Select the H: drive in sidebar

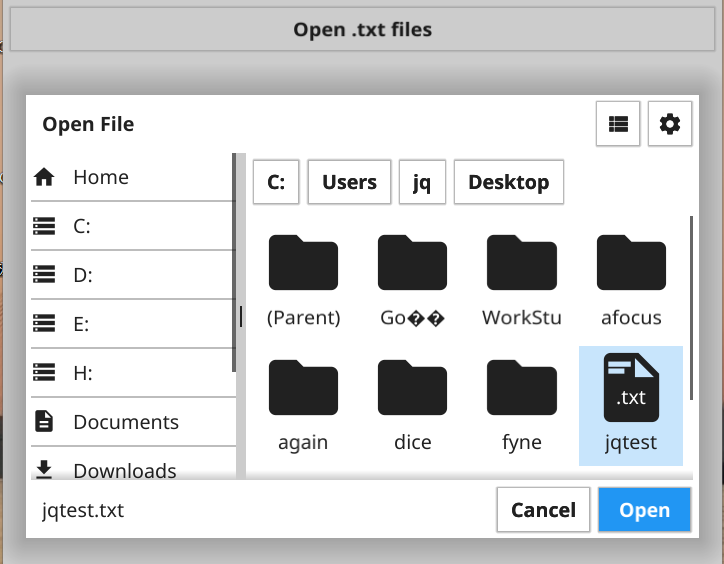82,373
